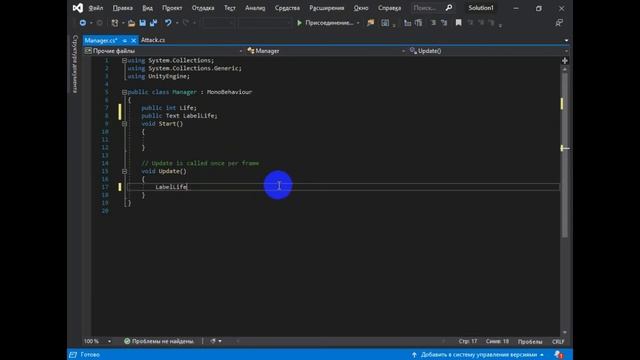Open the Анализ menu
Screen dimensions: 640x360
click(x=255, y=8)
